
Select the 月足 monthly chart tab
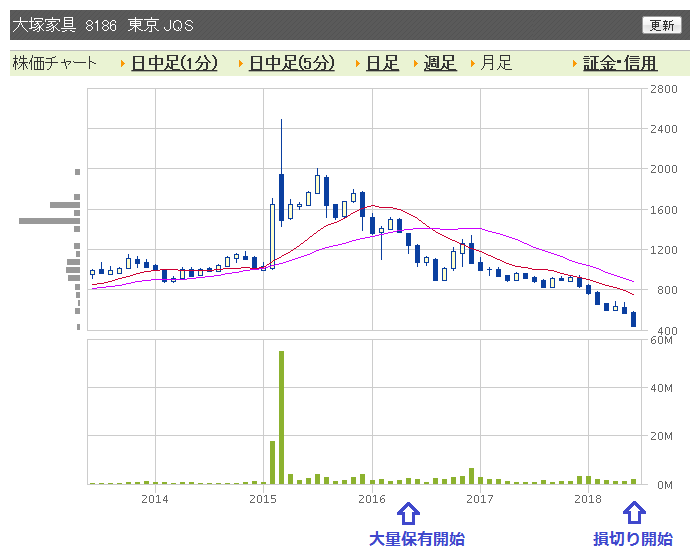496,63
